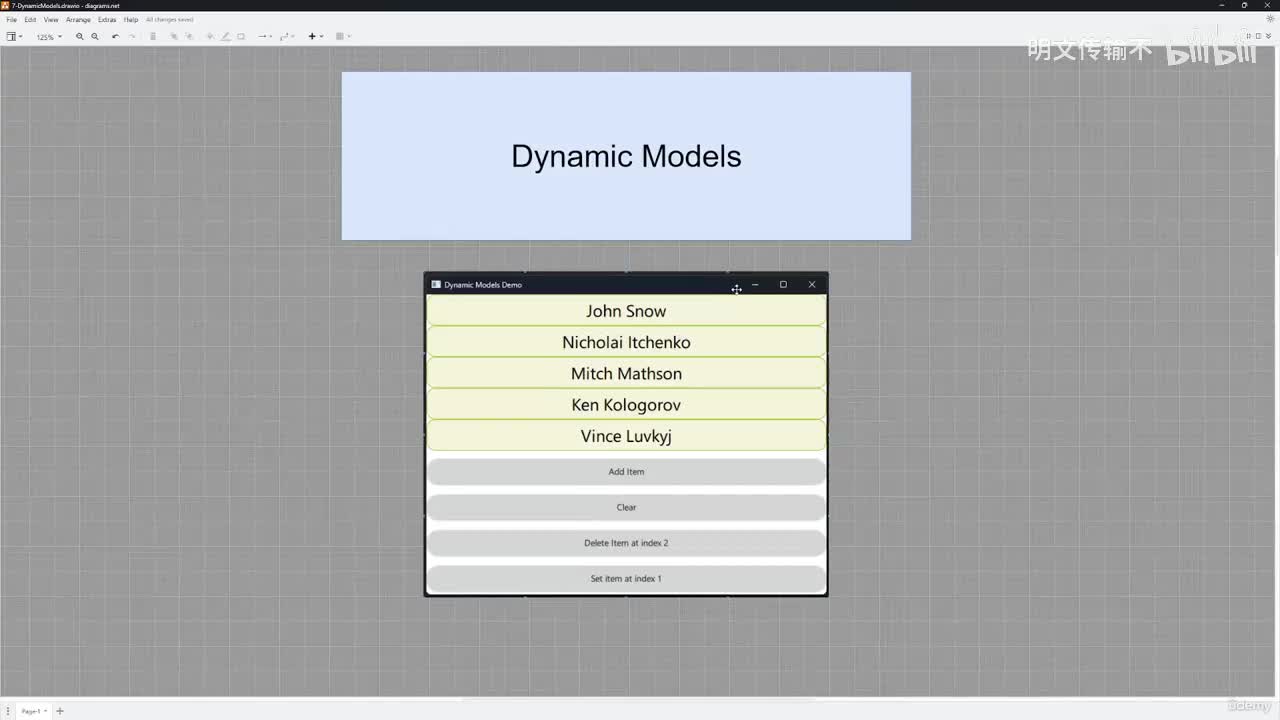The image size is (1280, 720).
Task: Open the View menu
Action: [x=51, y=20]
